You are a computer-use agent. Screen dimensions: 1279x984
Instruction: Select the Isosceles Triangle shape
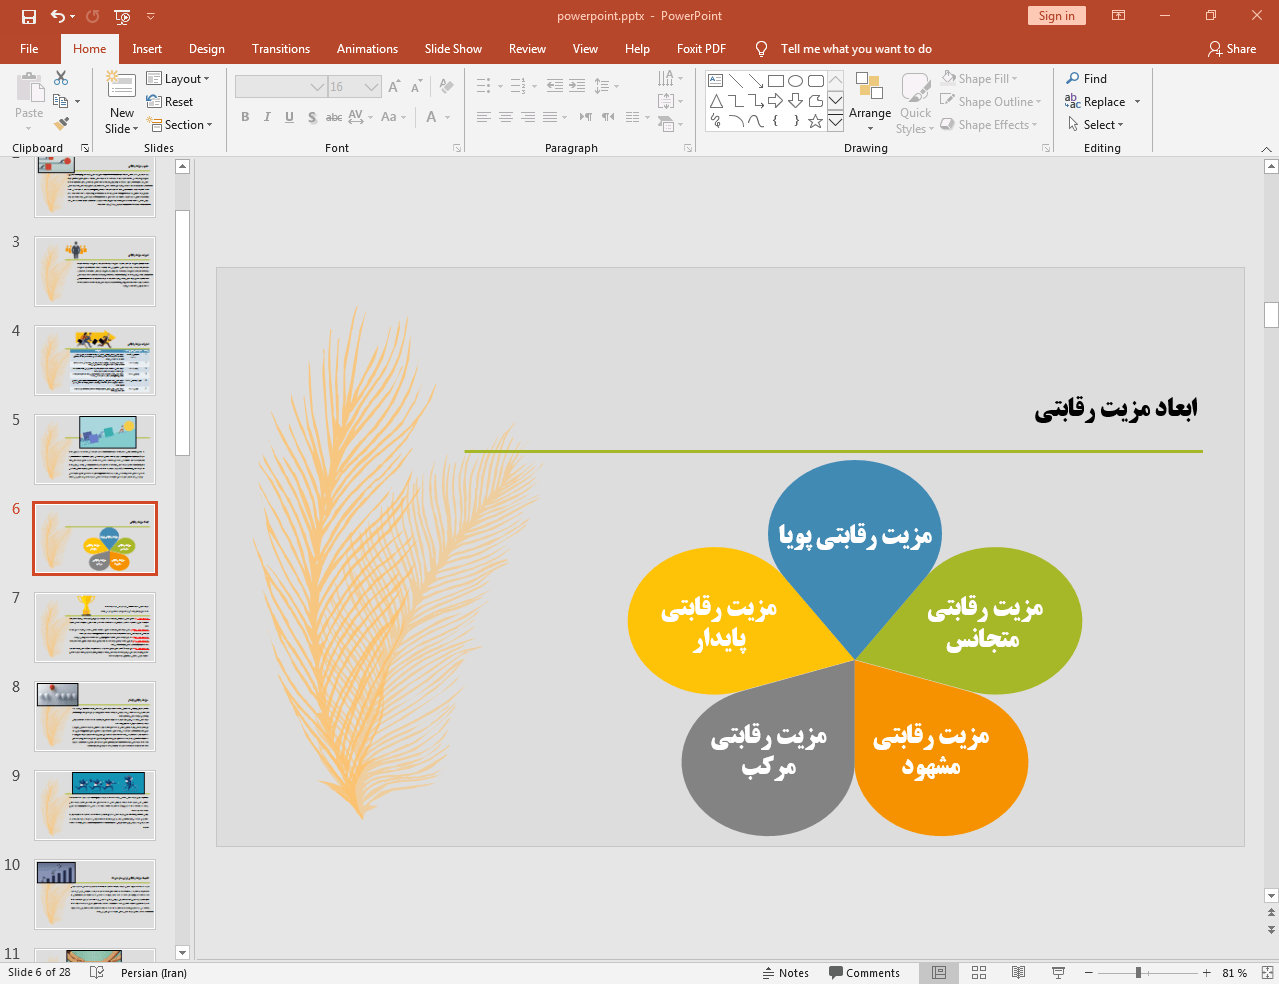pyautogui.click(x=715, y=101)
